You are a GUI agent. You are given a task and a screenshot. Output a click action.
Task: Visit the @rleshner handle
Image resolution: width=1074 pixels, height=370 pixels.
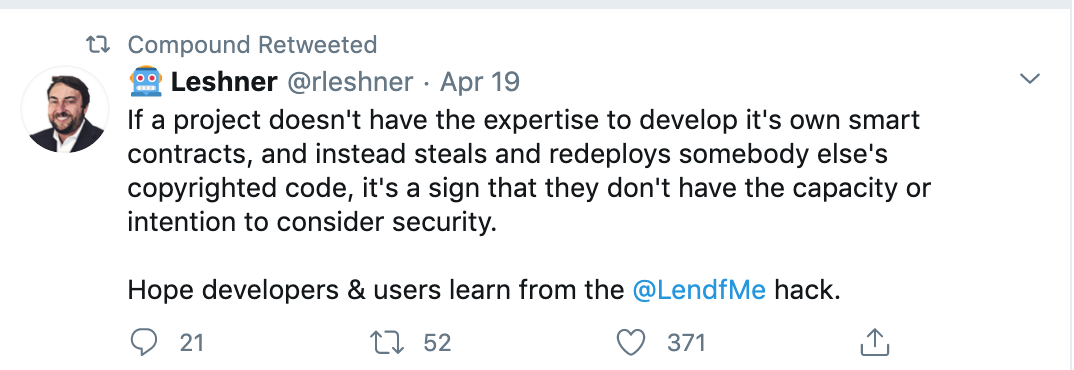pos(349,82)
